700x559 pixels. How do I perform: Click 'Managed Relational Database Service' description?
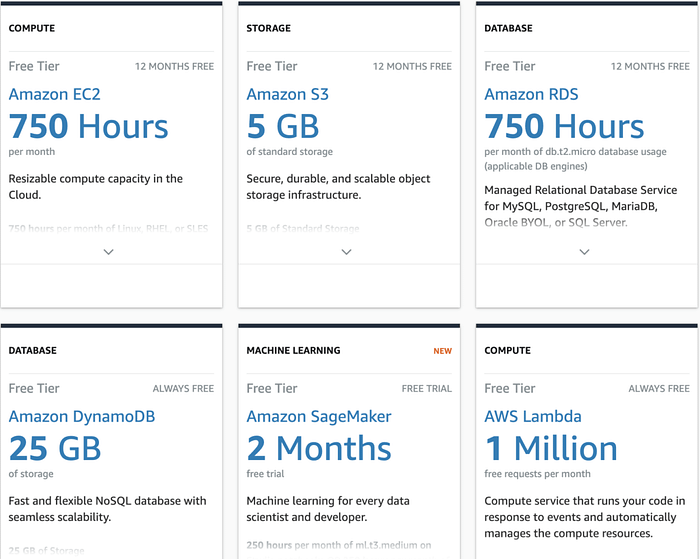point(580,206)
